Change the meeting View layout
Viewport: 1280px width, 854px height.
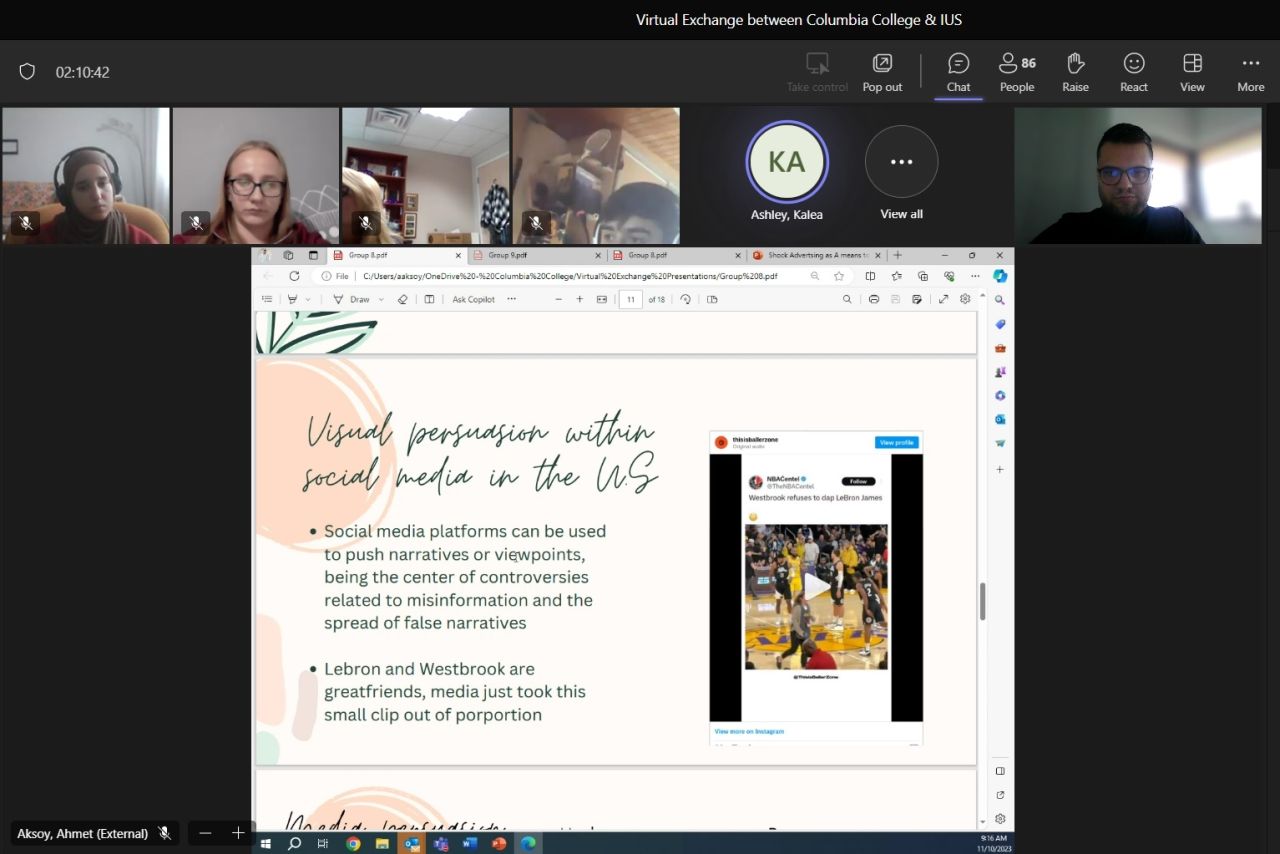click(x=1192, y=73)
